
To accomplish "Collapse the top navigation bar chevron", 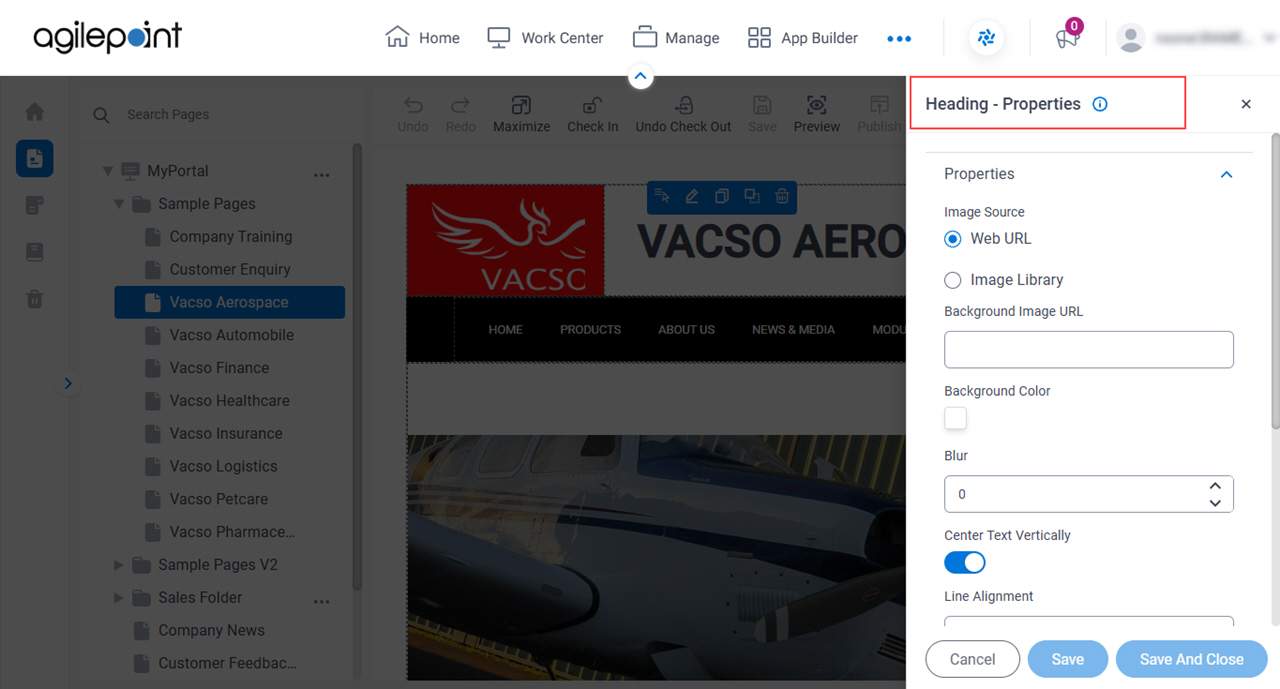I will (x=641, y=76).
